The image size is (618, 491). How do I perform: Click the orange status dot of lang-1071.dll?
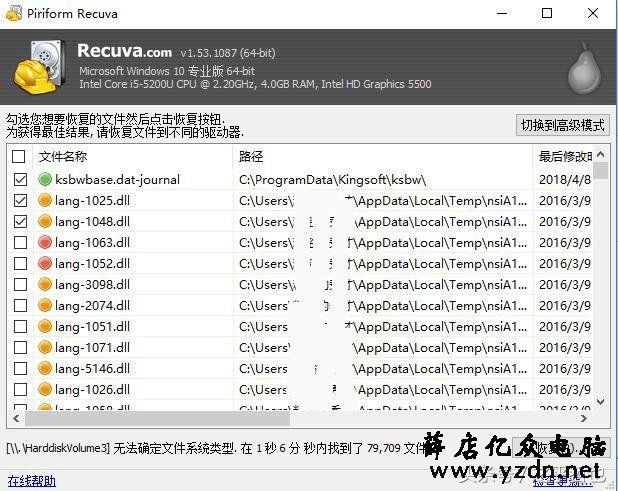pyautogui.click(x=45, y=347)
